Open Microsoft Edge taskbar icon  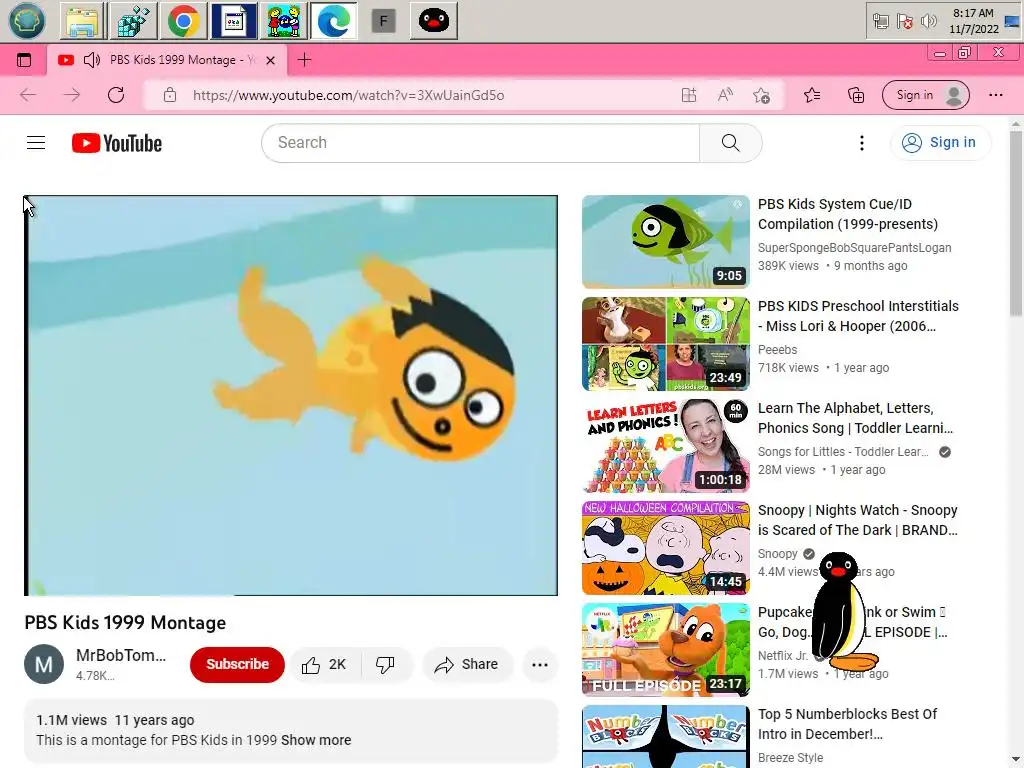334,21
